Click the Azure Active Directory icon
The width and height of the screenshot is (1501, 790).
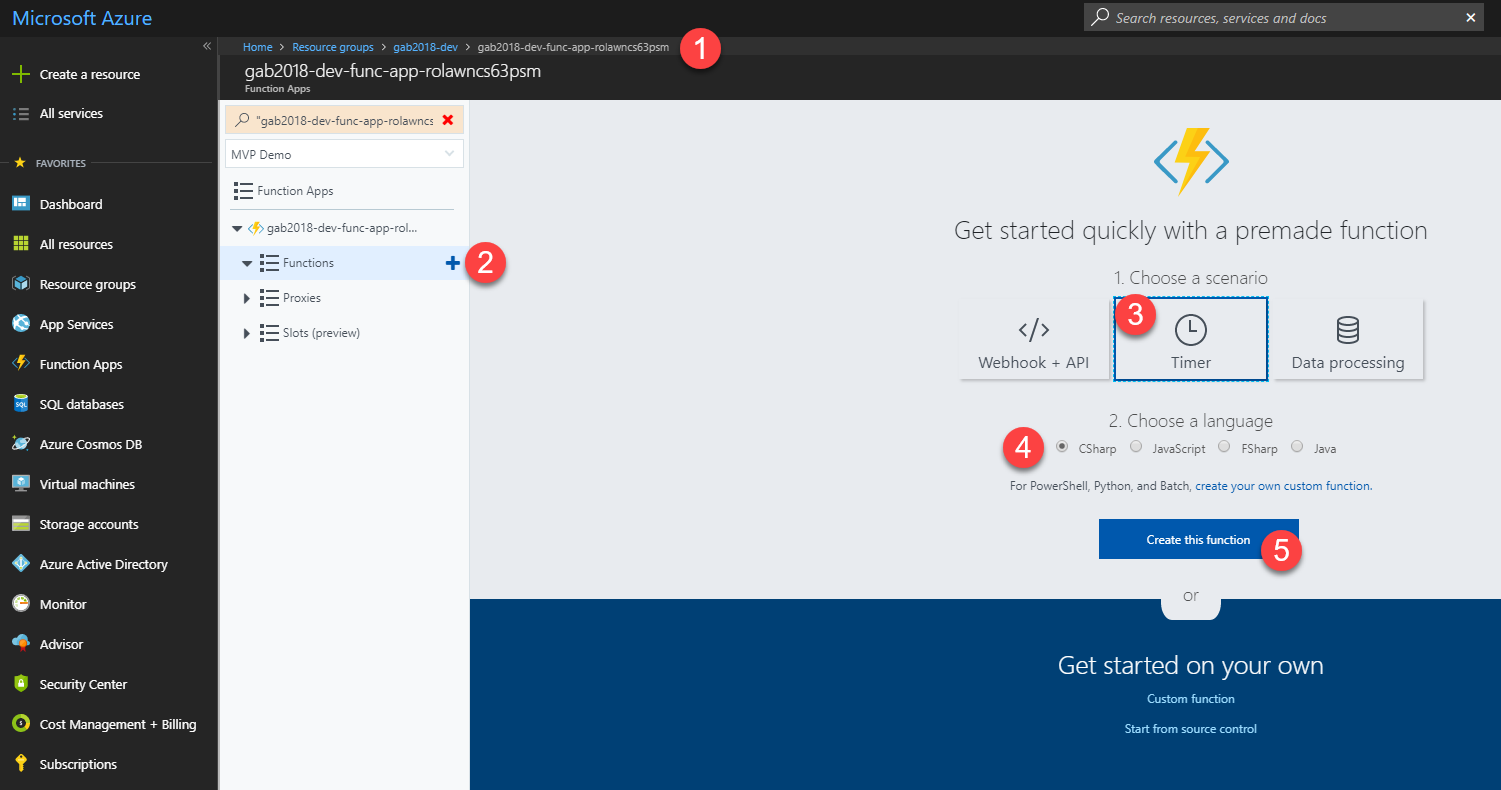(x=20, y=564)
